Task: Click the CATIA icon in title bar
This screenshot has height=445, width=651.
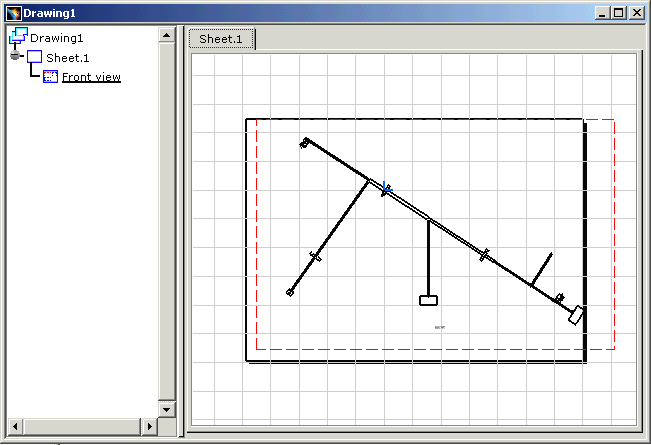Action: pos(13,13)
